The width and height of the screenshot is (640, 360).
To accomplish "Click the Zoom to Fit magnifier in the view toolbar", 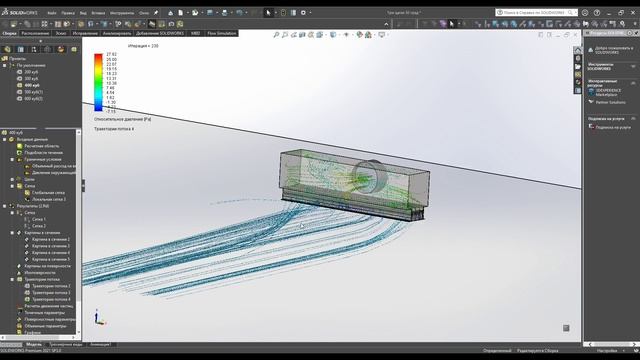I will 276,35.
